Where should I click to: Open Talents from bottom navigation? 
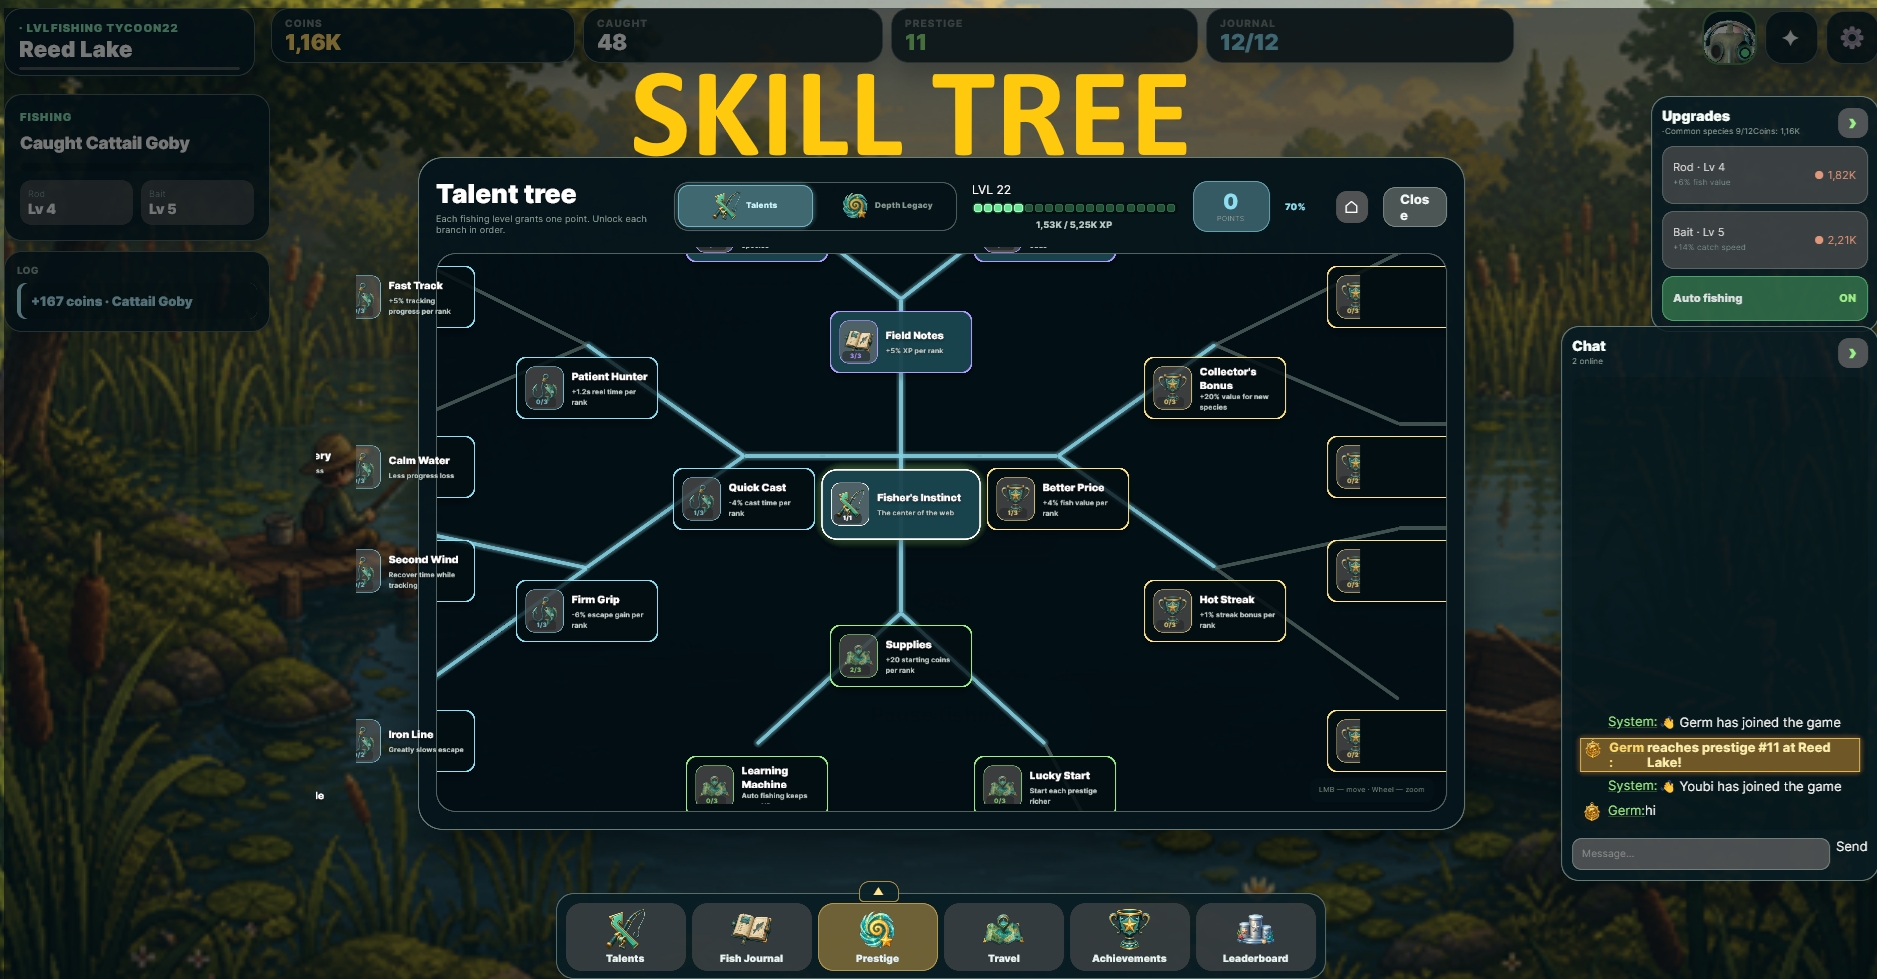625,937
